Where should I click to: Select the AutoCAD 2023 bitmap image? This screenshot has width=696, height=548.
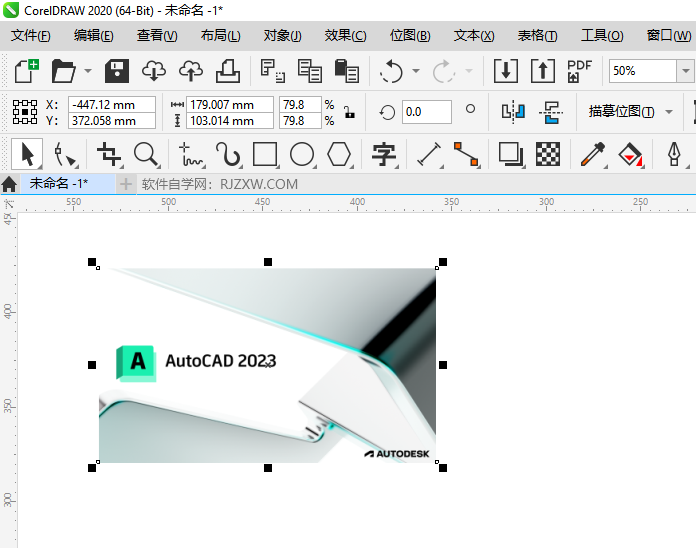(267, 365)
